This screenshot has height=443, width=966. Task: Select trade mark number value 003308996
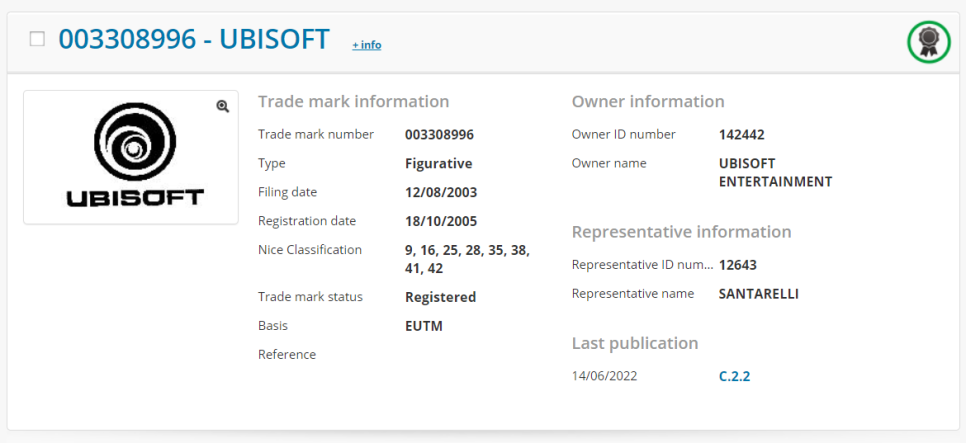tap(439, 135)
